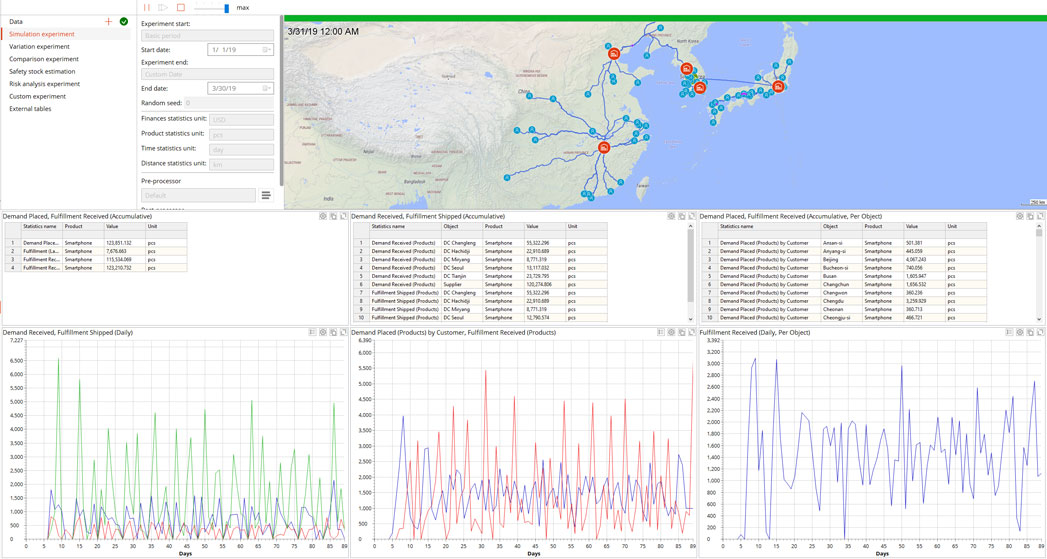Pause the running simulation
The width and height of the screenshot is (1047, 559).
tap(147, 7)
